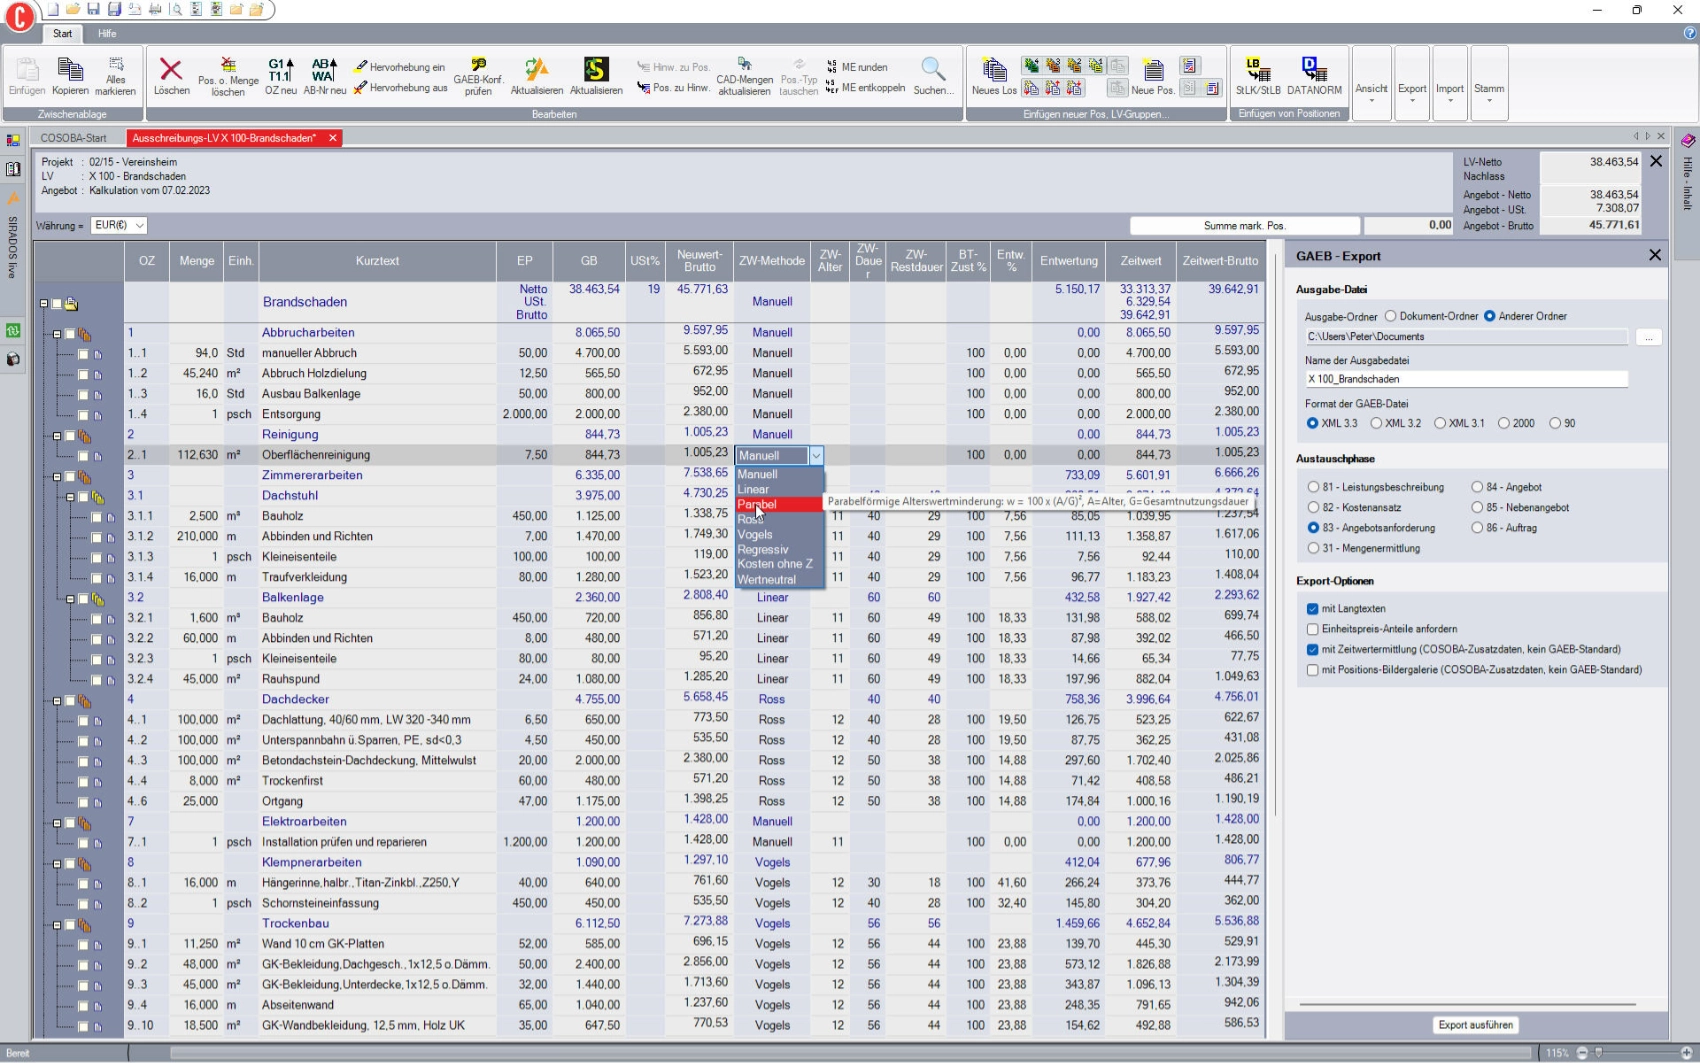Click the output file name field
Image resolution: width=1700 pixels, height=1063 pixels.
point(1465,379)
